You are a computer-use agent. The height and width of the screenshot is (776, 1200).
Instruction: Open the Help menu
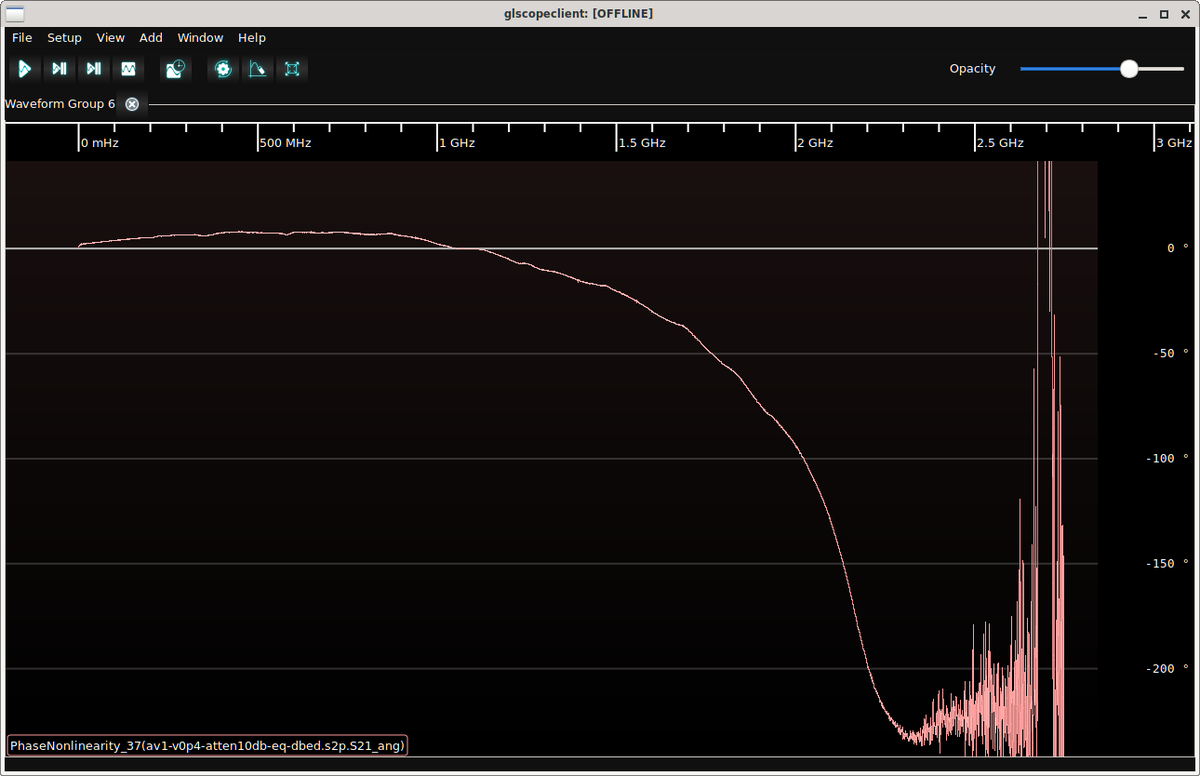click(252, 38)
